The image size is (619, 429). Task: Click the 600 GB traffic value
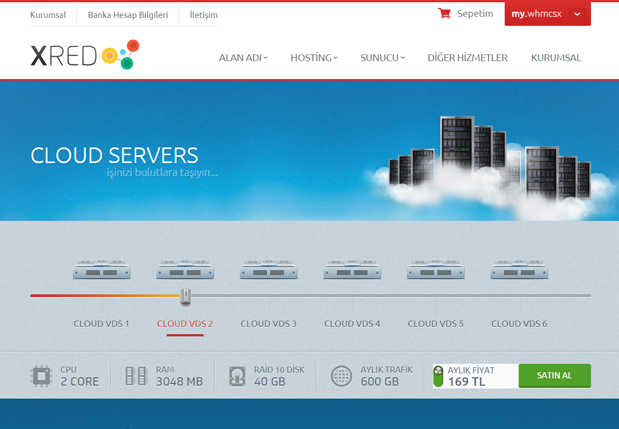[x=379, y=382]
